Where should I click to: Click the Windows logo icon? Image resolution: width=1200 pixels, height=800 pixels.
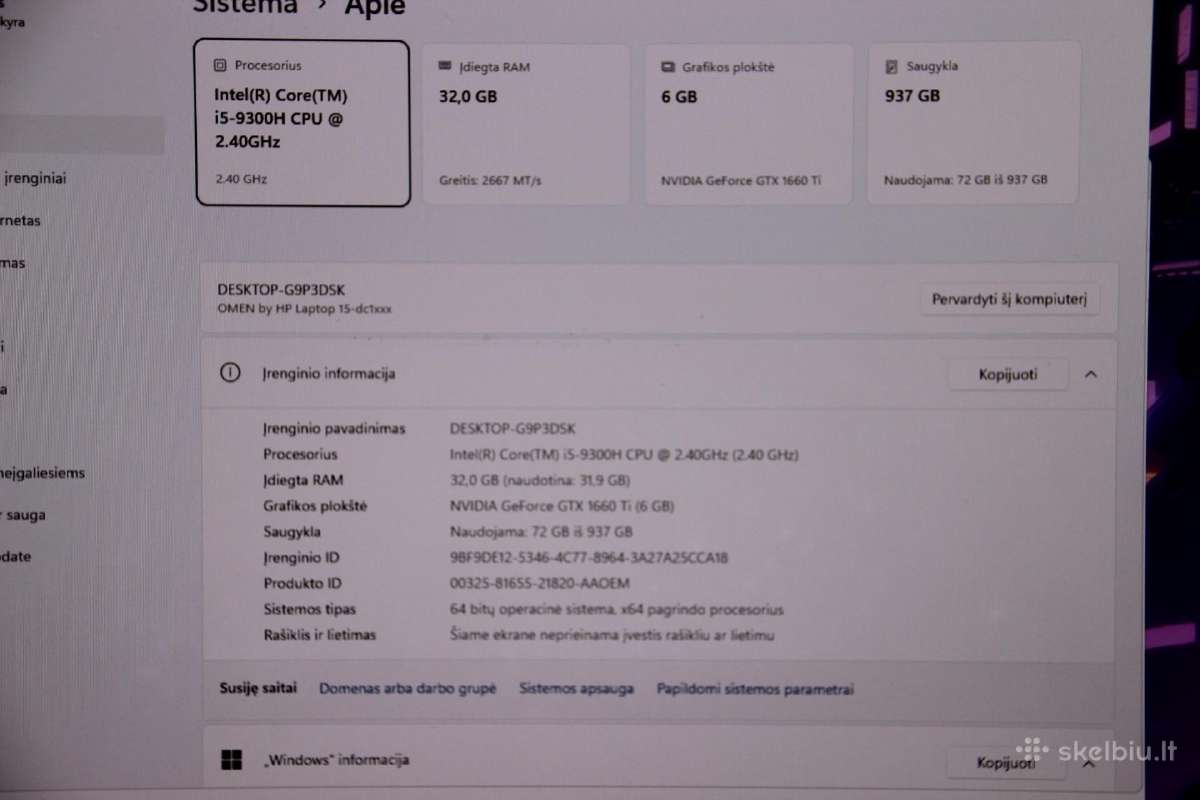[231, 760]
